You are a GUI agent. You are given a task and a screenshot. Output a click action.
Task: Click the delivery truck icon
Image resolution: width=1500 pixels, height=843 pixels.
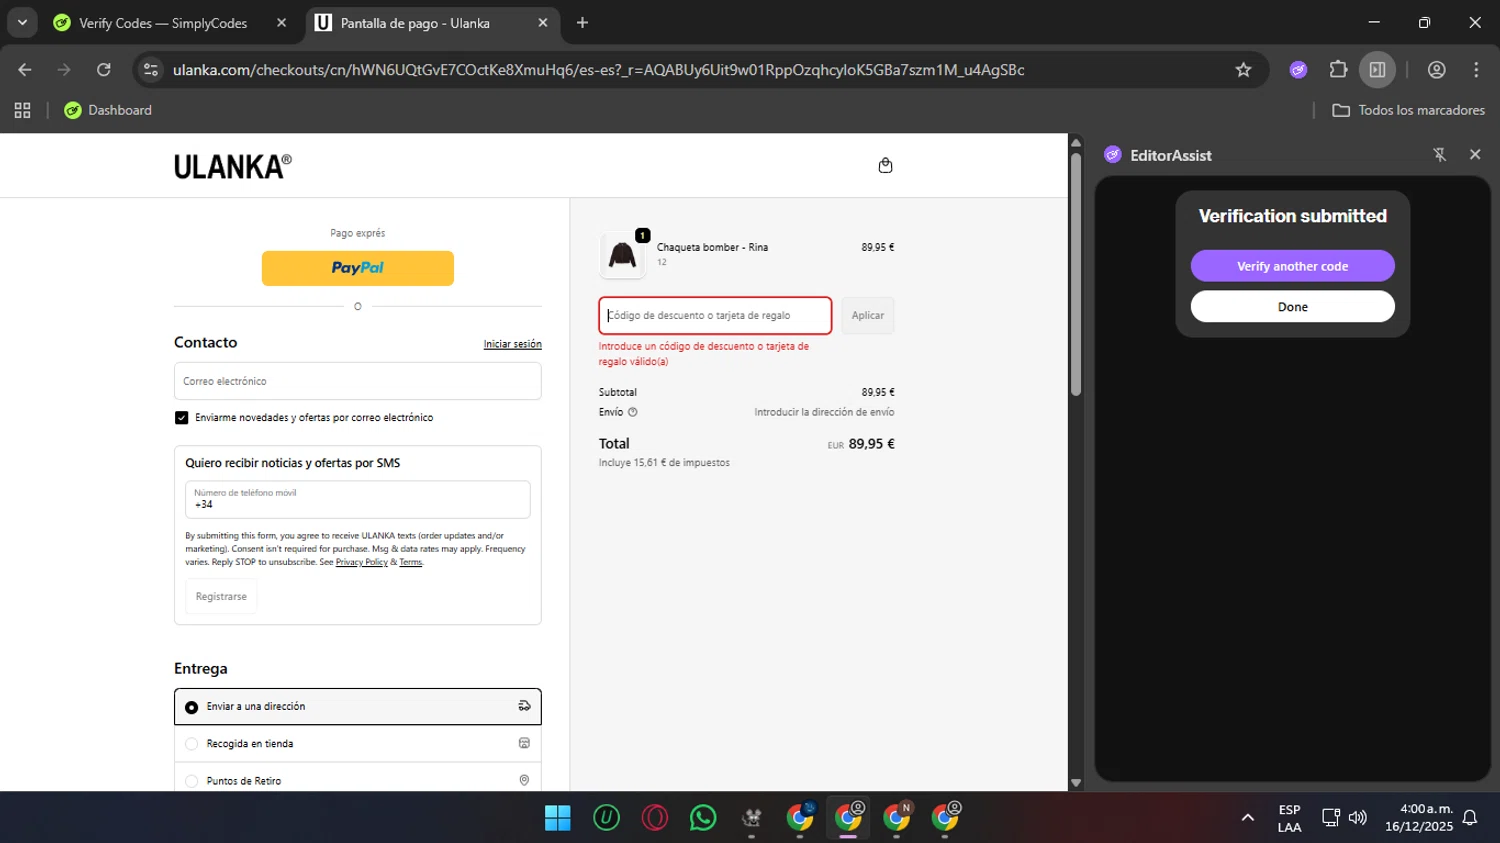coord(524,706)
